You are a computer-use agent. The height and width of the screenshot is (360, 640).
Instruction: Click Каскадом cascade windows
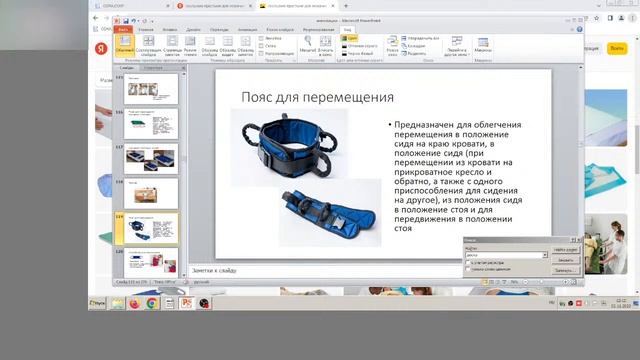413,46
